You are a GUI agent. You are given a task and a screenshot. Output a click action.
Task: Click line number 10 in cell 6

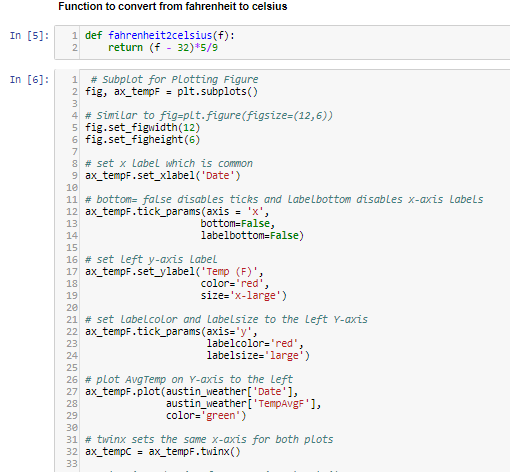72,187
